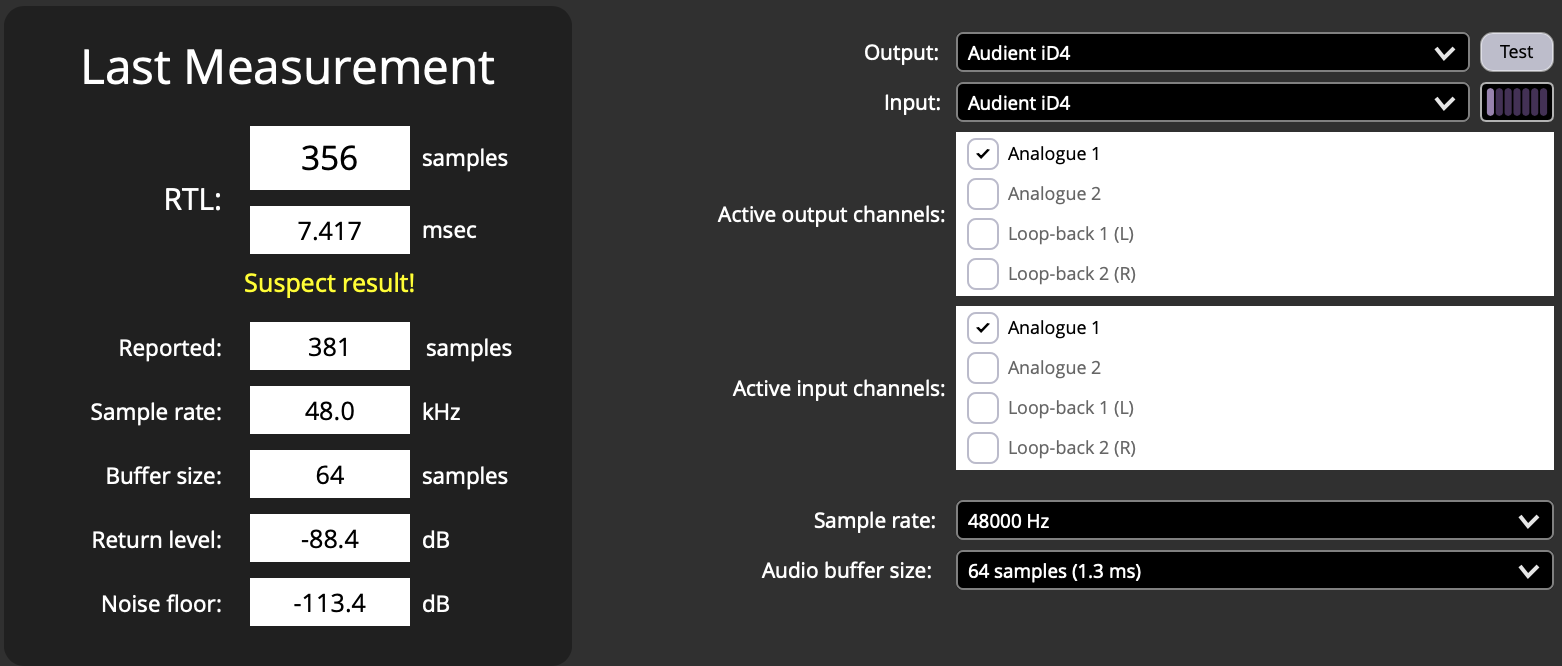1562x666 pixels.
Task: Click the Return level dB value
Action: click(329, 540)
